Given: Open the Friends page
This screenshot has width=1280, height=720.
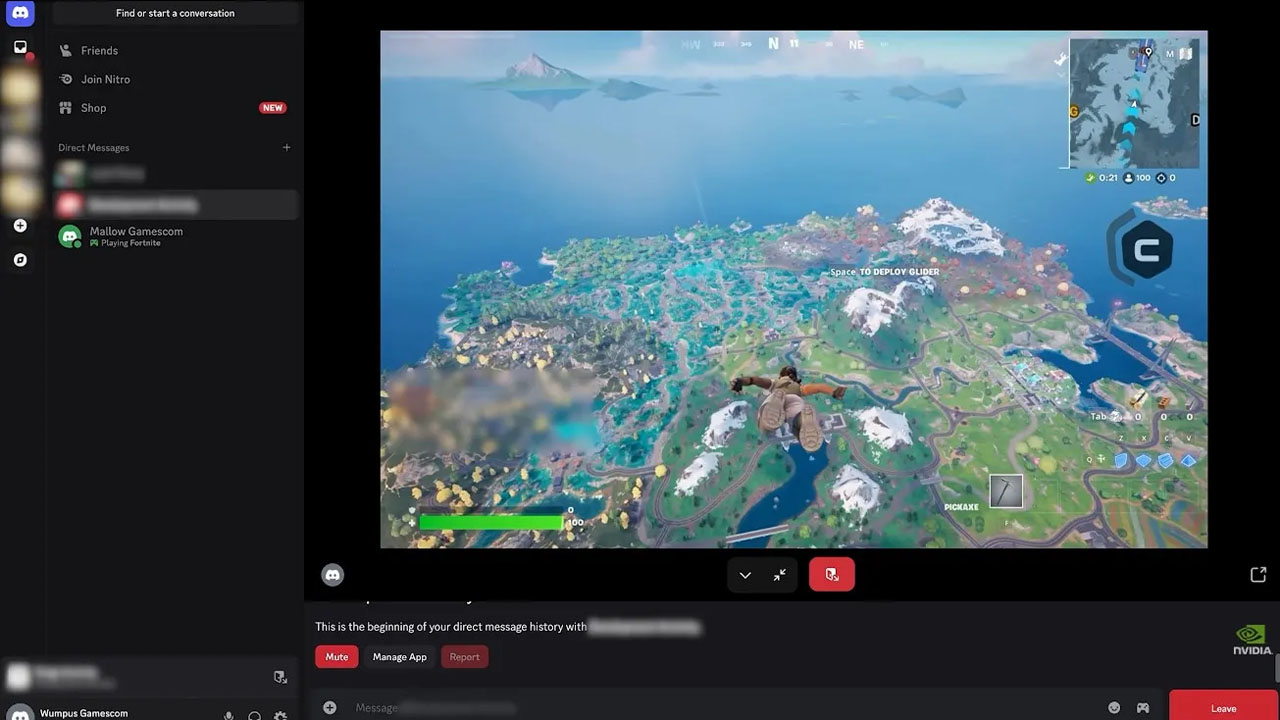Looking at the screenshot, I should point(101,50).
